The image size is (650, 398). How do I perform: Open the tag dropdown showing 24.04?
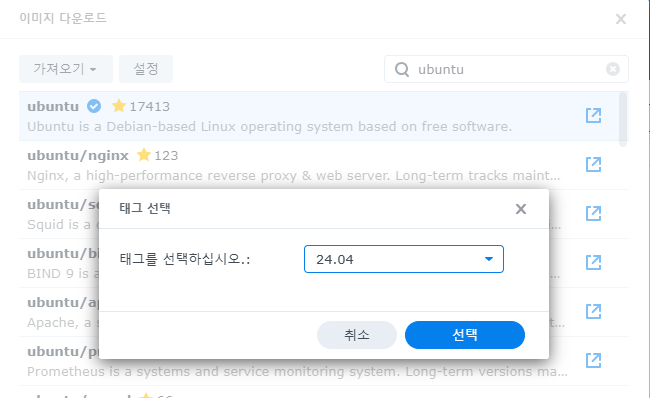(404, 259)
